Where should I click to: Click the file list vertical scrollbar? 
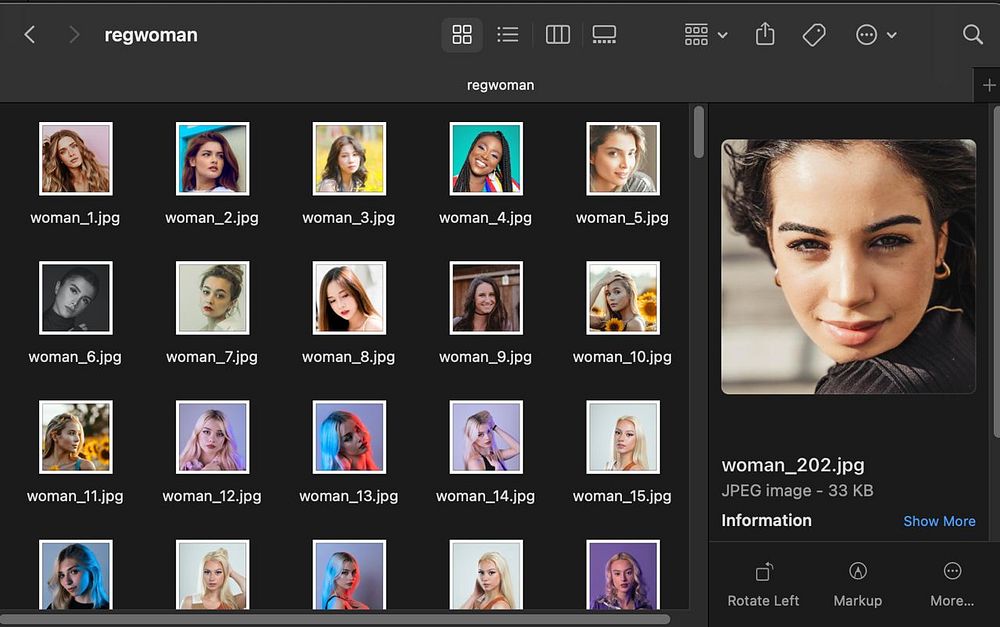(698, 132)
